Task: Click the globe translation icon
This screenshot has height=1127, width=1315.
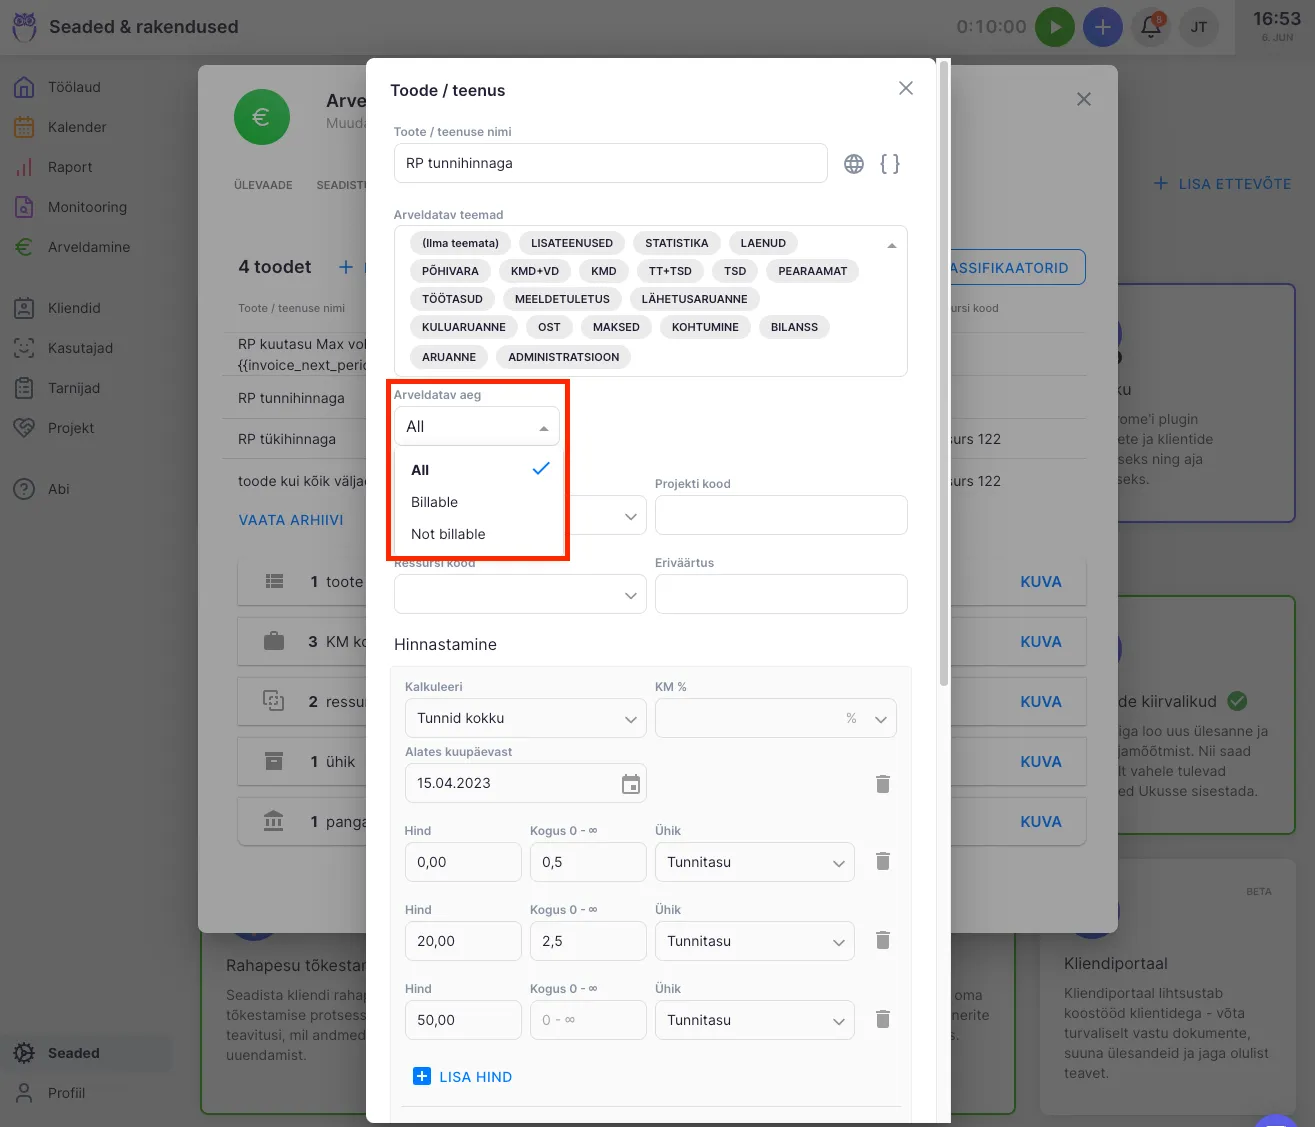Action: pos(853,164)
